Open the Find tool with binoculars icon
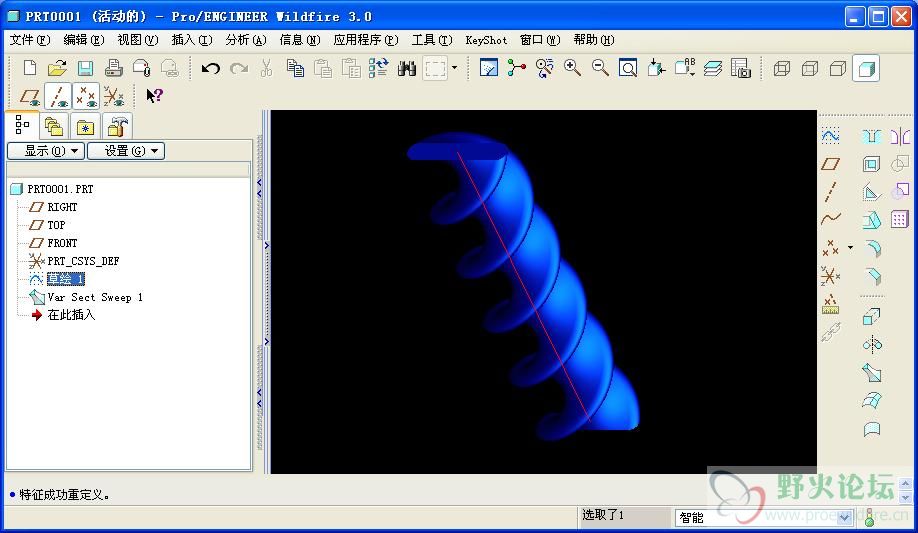The height and width of the screenshot is (533, 918). coord(406,69)
